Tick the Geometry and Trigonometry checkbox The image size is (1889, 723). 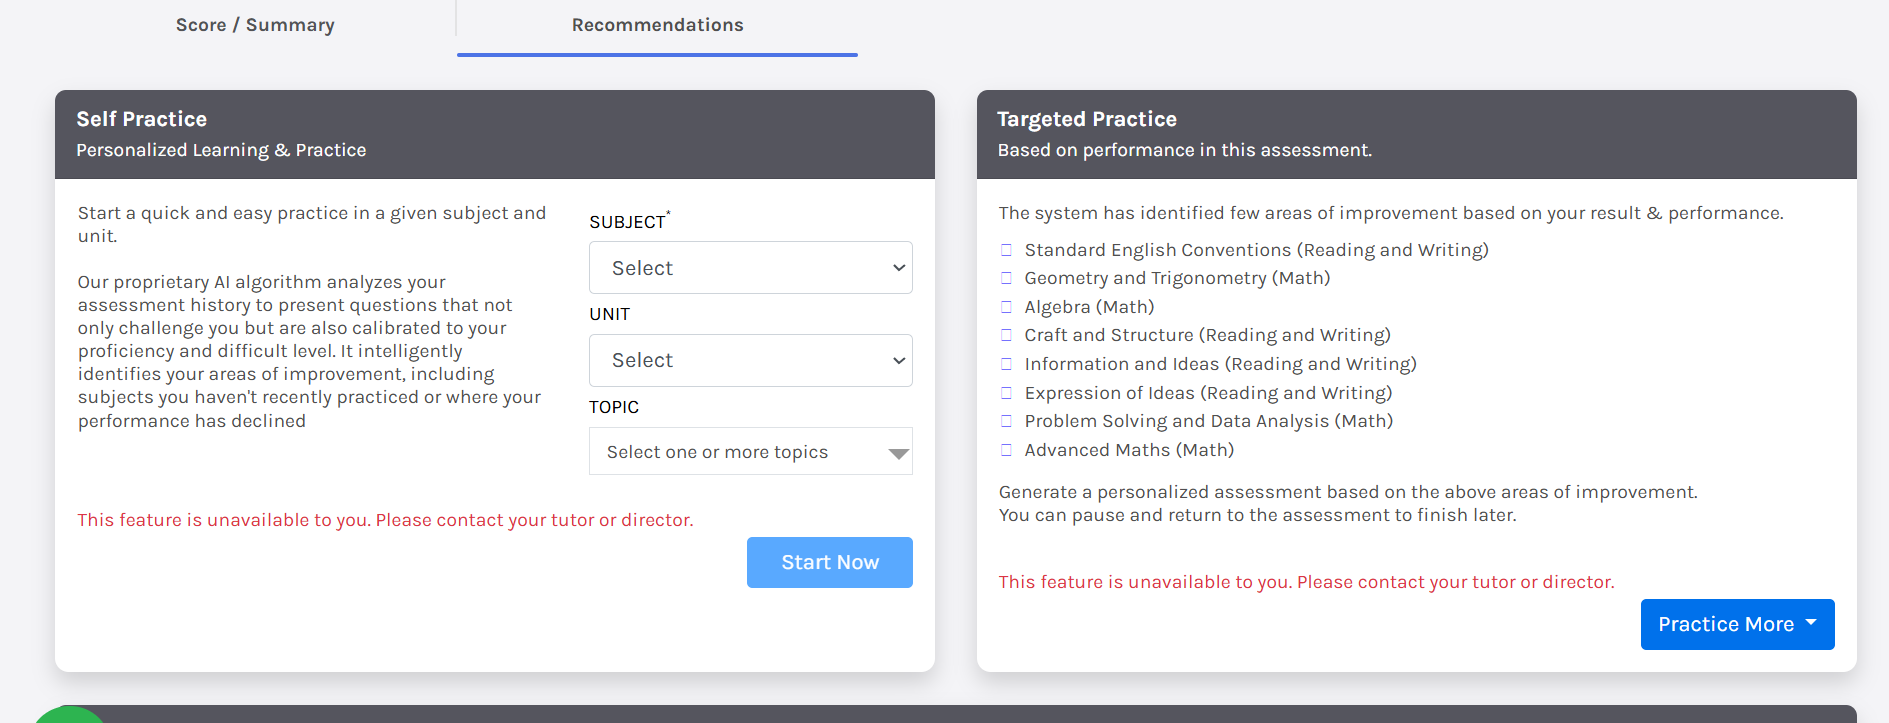click(1006, 279)
